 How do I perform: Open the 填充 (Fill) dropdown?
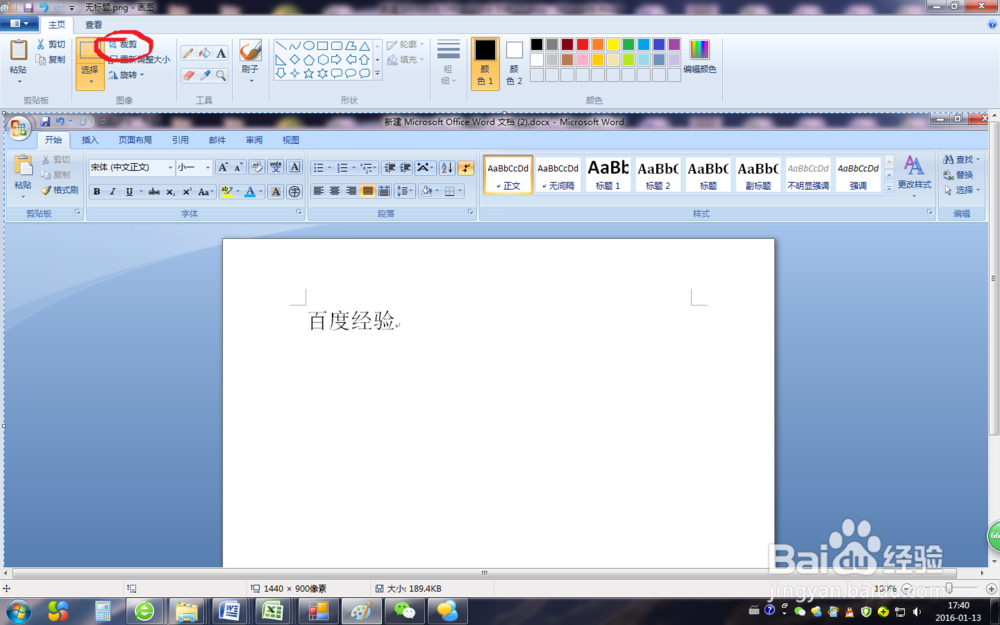(x=405, y=59)
